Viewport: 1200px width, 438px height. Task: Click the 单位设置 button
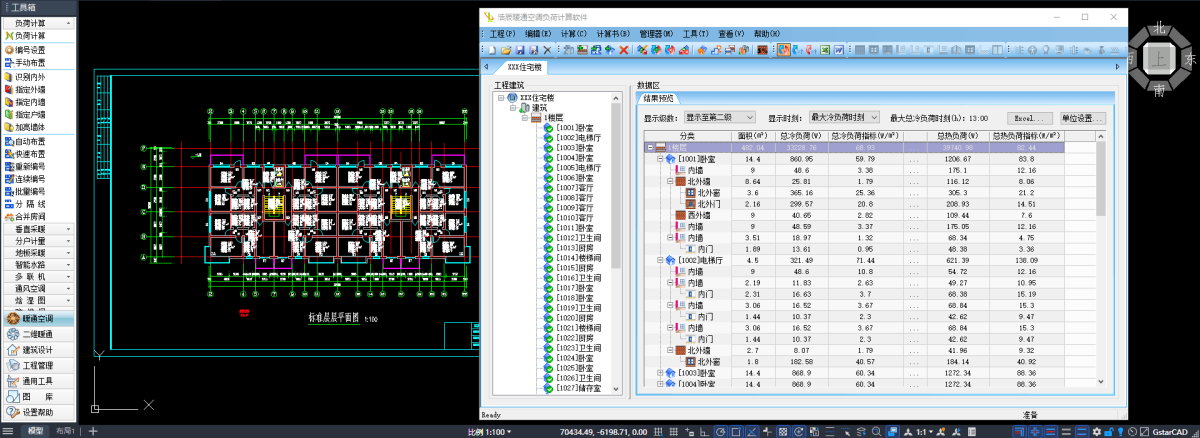tap(1081, 117)
